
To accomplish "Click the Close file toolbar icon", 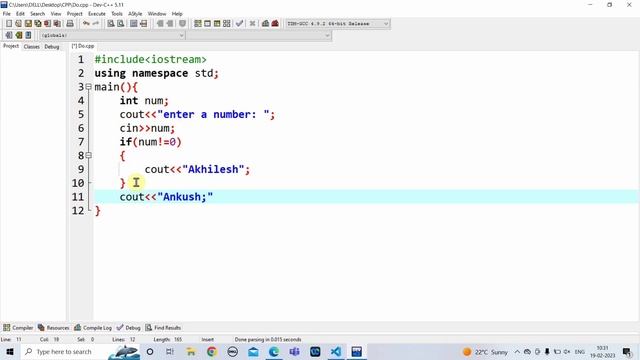I will click(47, 24).
